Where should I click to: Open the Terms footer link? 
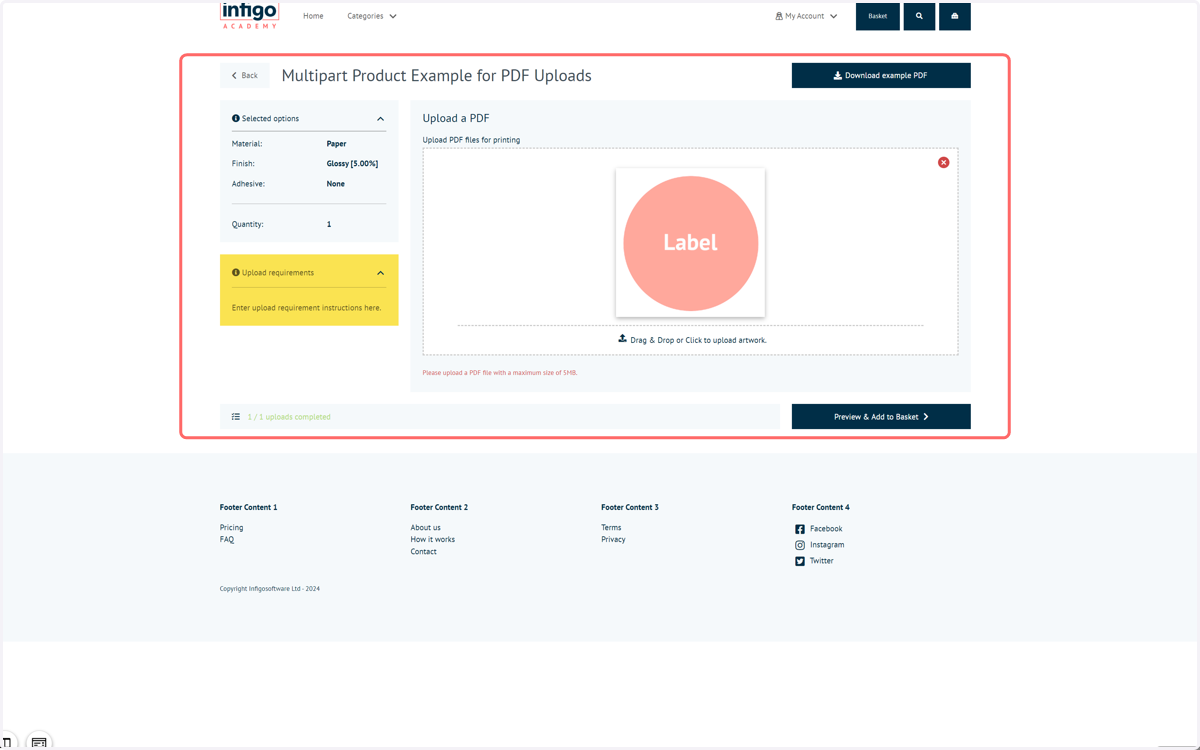click(x=611, y=527)
